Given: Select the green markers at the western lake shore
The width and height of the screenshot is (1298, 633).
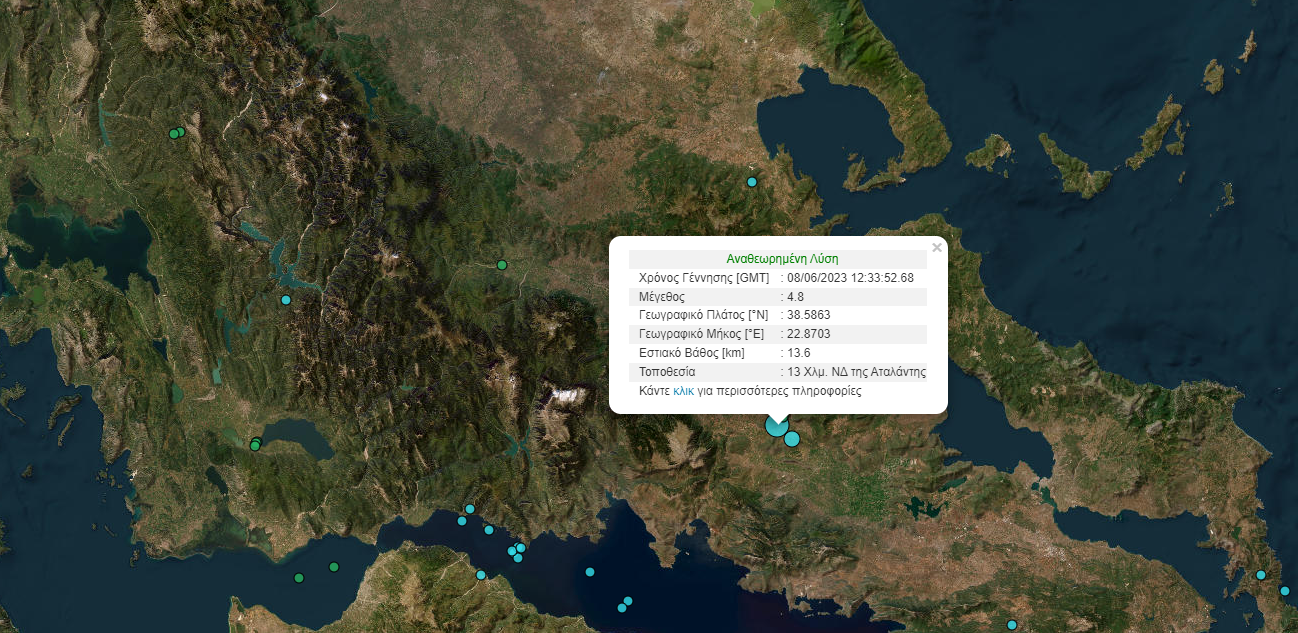Looking at the screenshot, I should [x=255, y=445].
